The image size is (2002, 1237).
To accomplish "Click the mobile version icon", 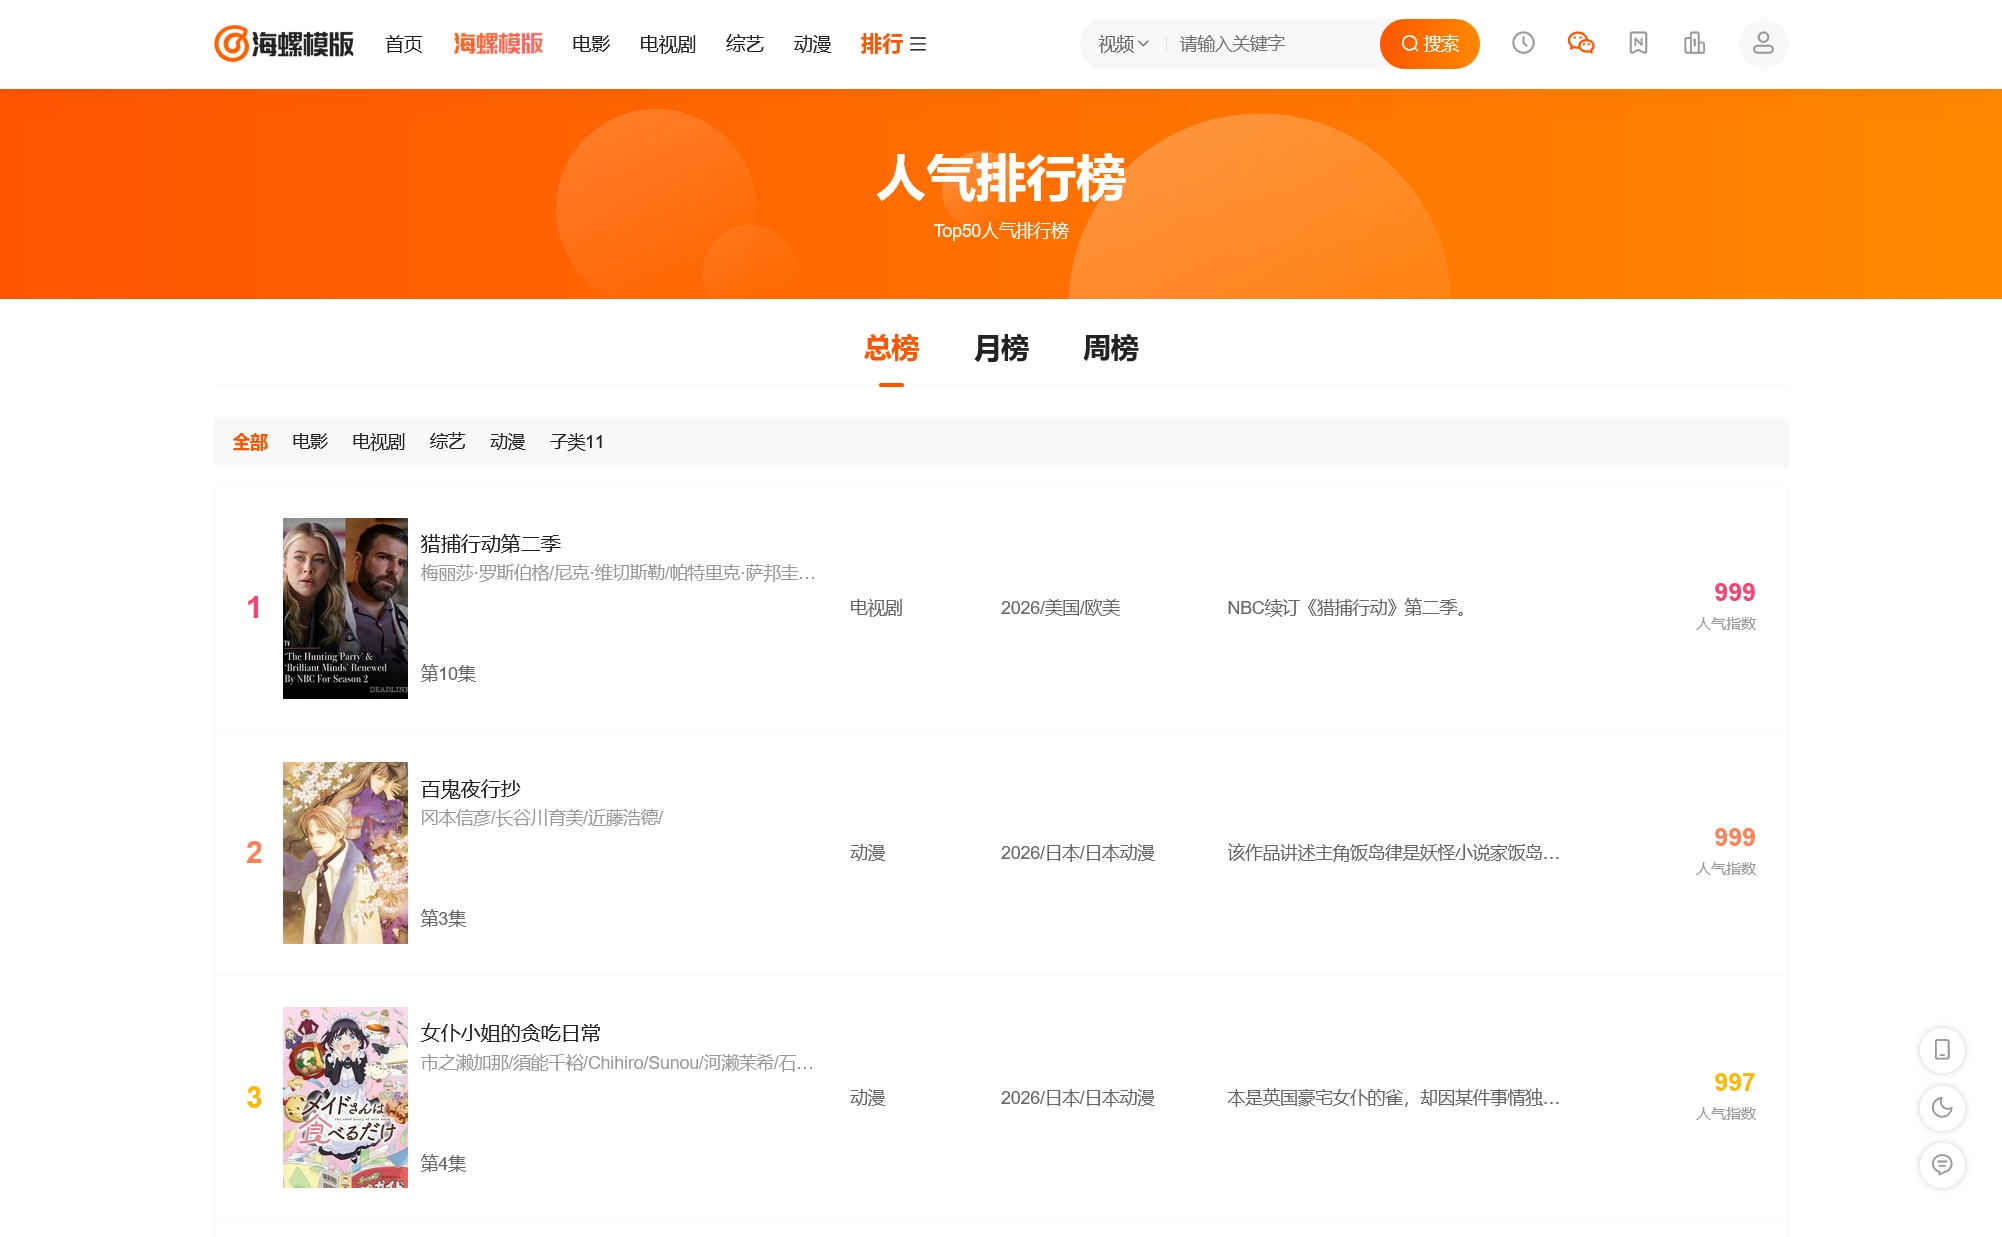I will [1941, 1050].
